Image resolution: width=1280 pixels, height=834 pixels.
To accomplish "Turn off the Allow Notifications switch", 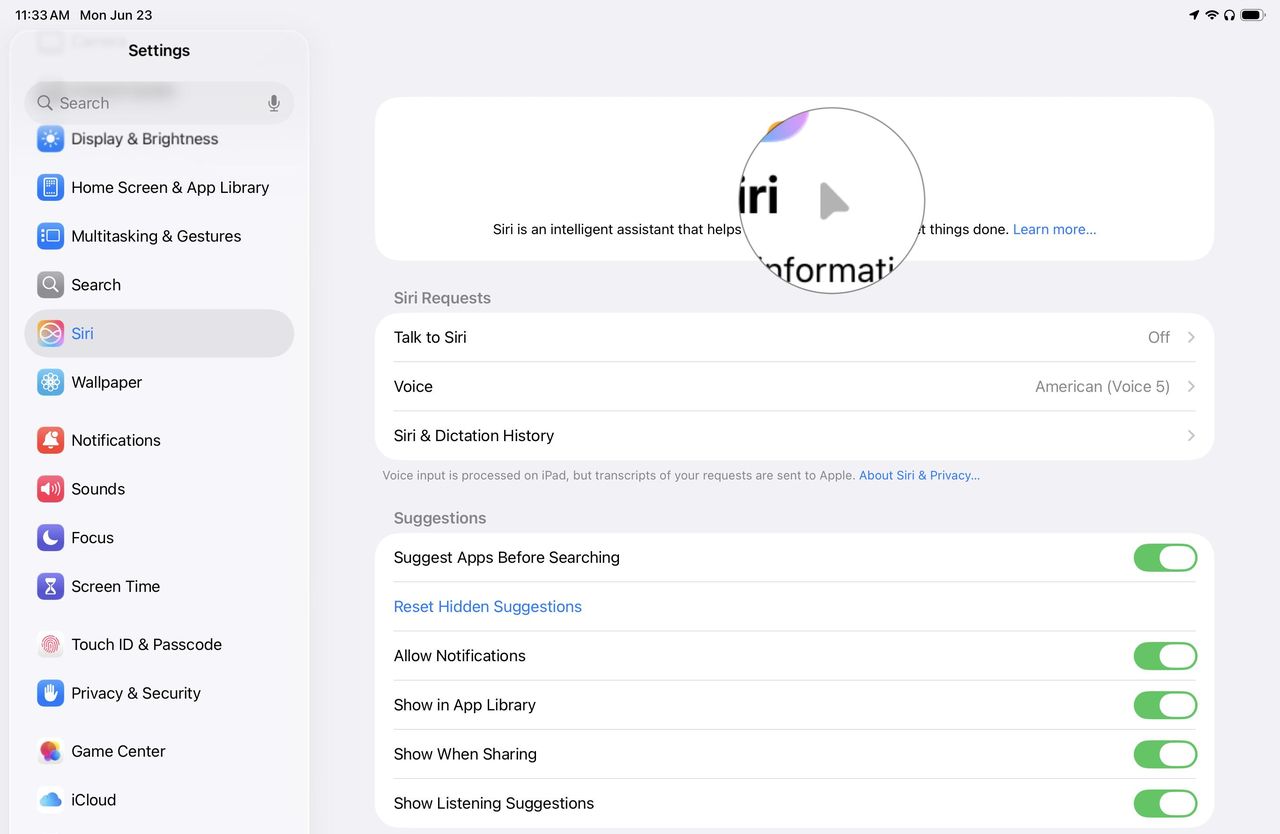I will tap(1165, 656).
